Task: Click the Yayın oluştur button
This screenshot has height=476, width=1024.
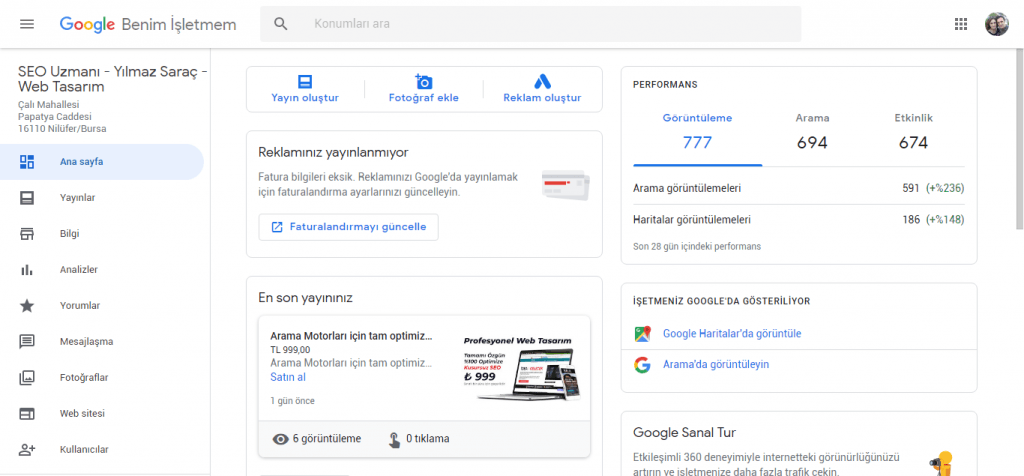Action: click(x=305, y=89)
